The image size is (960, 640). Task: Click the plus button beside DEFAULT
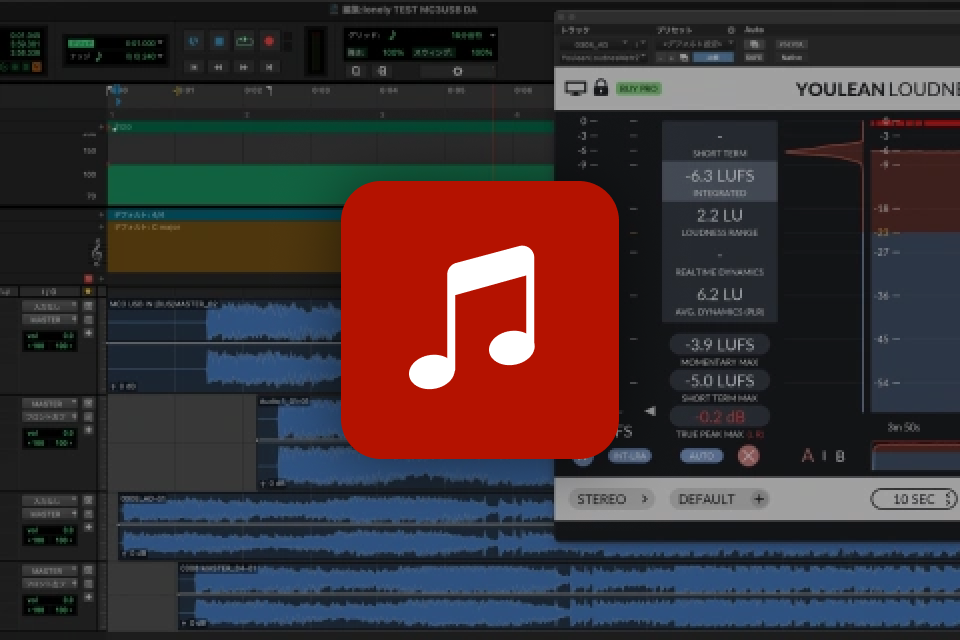click(759, 499)
